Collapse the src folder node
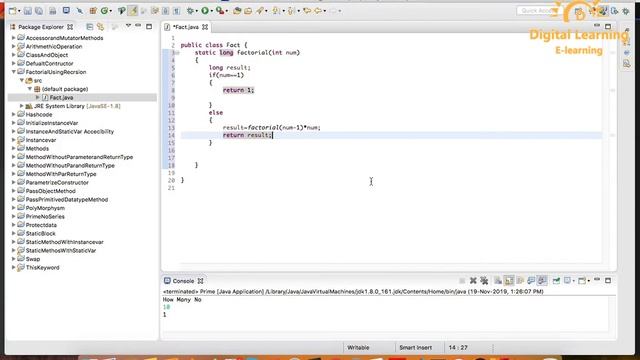 coord(22,80)
